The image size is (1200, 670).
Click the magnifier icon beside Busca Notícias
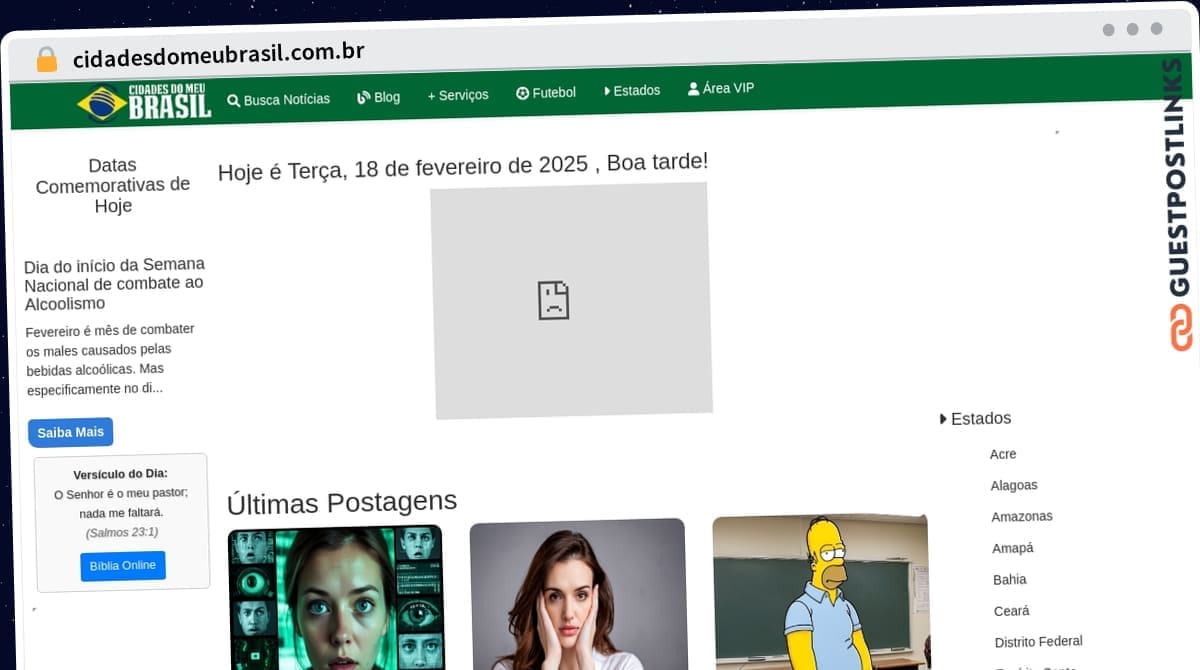(x=233, y=100)
